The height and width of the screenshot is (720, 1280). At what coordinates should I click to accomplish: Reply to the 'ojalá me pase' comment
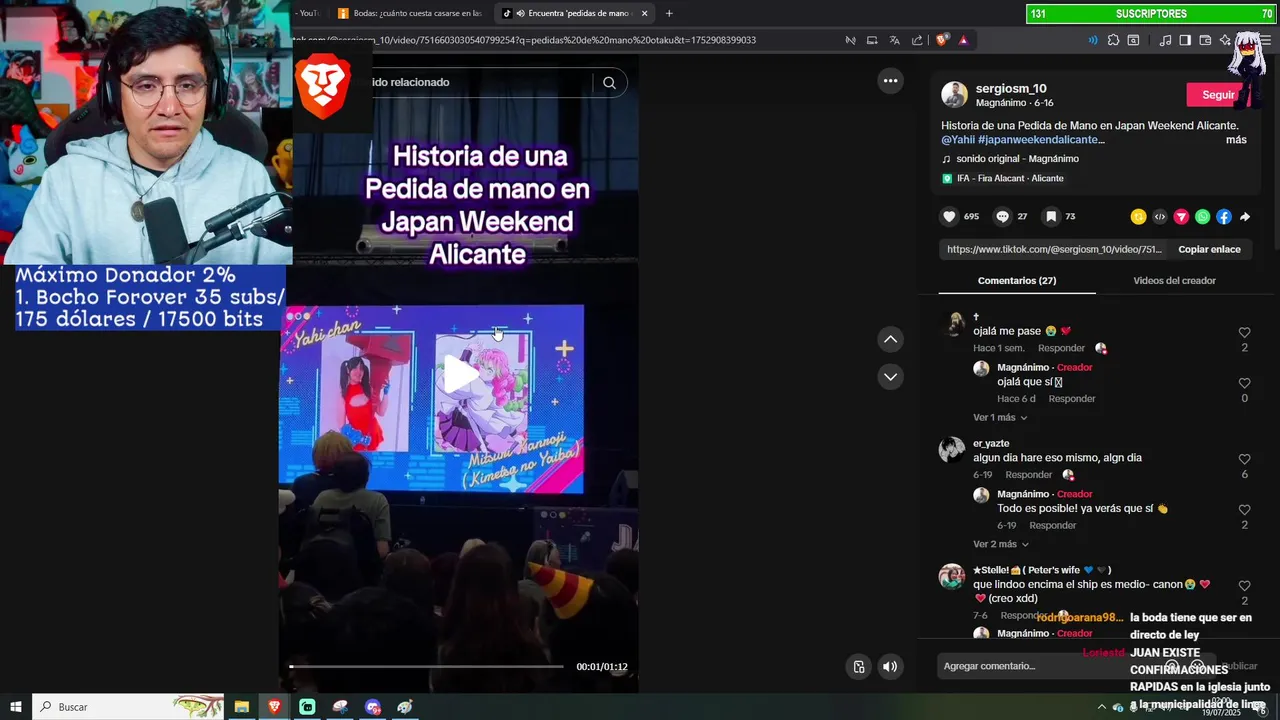pos(1061,348)
